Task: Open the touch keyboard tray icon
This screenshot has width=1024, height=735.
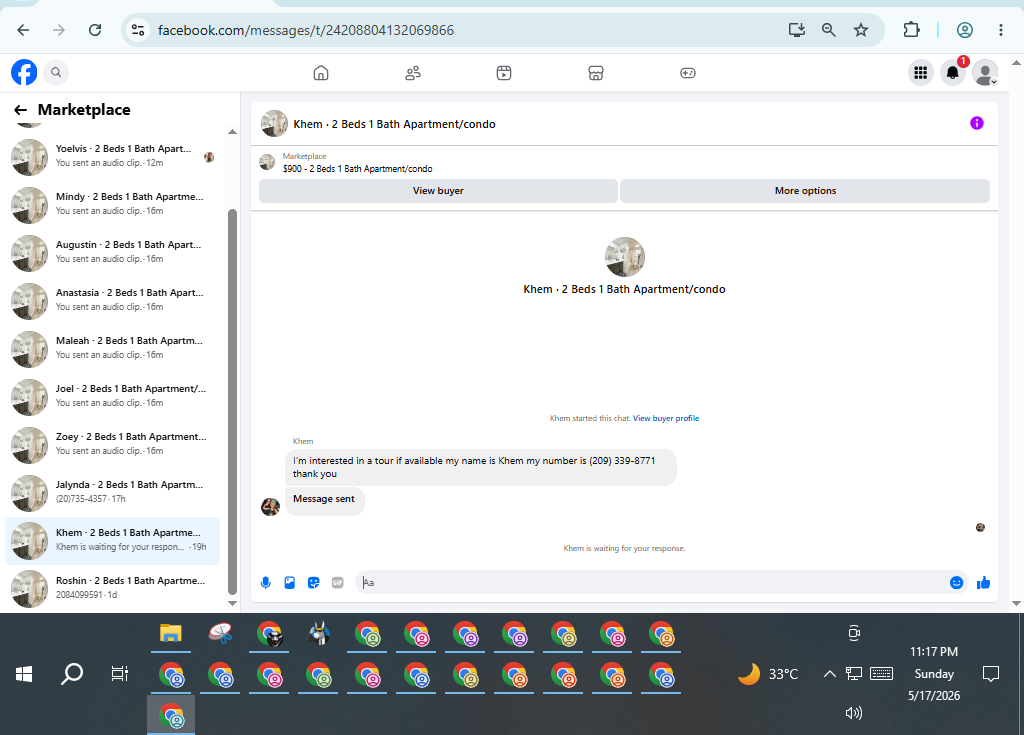Action: tap(882, 674)
